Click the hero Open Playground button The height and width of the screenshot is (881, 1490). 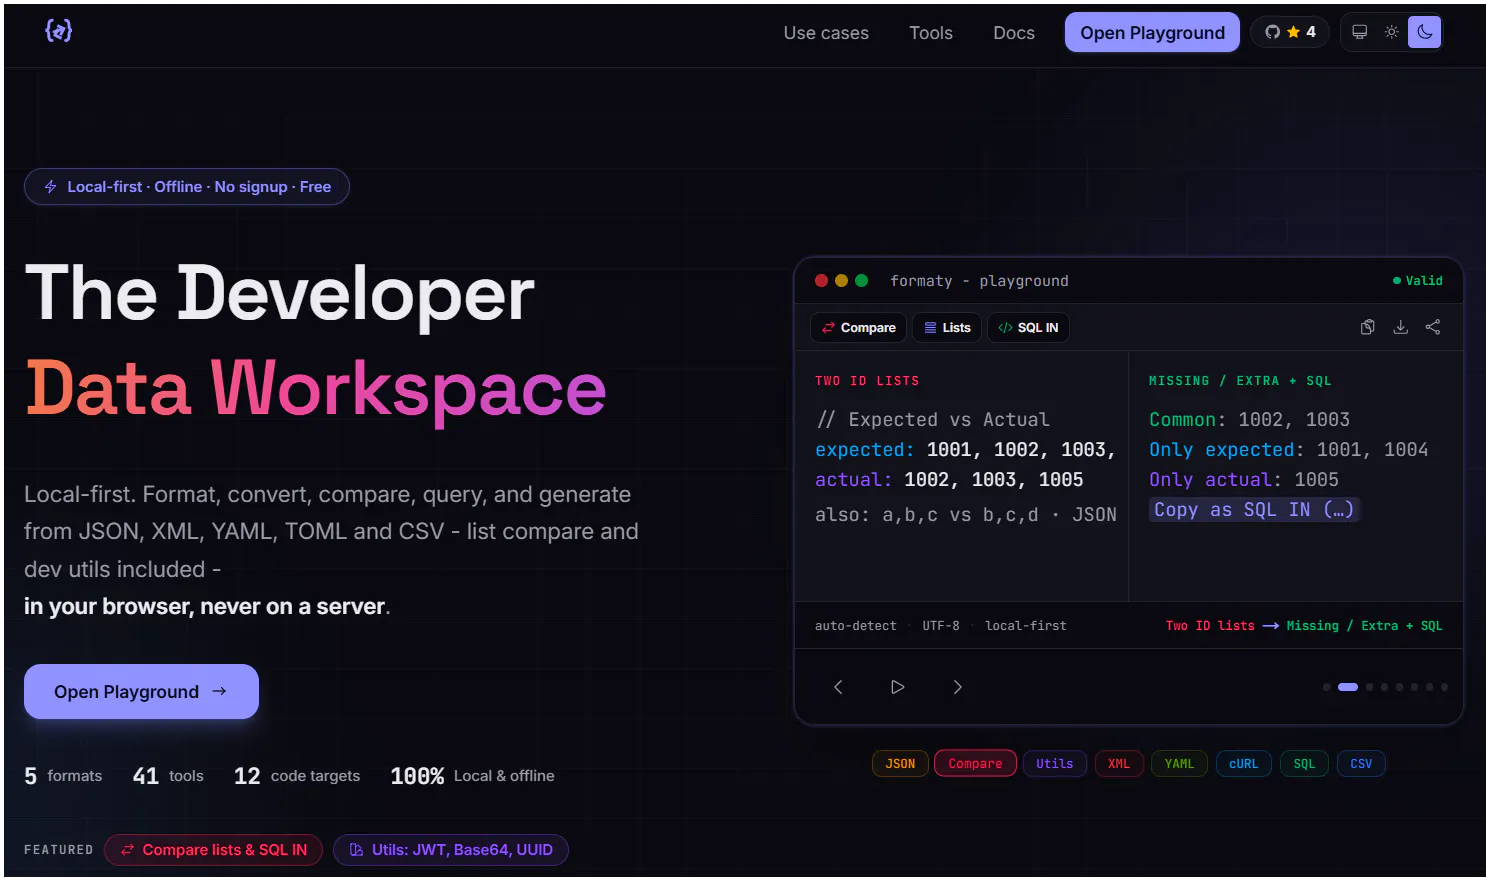(x=141, y=692)
